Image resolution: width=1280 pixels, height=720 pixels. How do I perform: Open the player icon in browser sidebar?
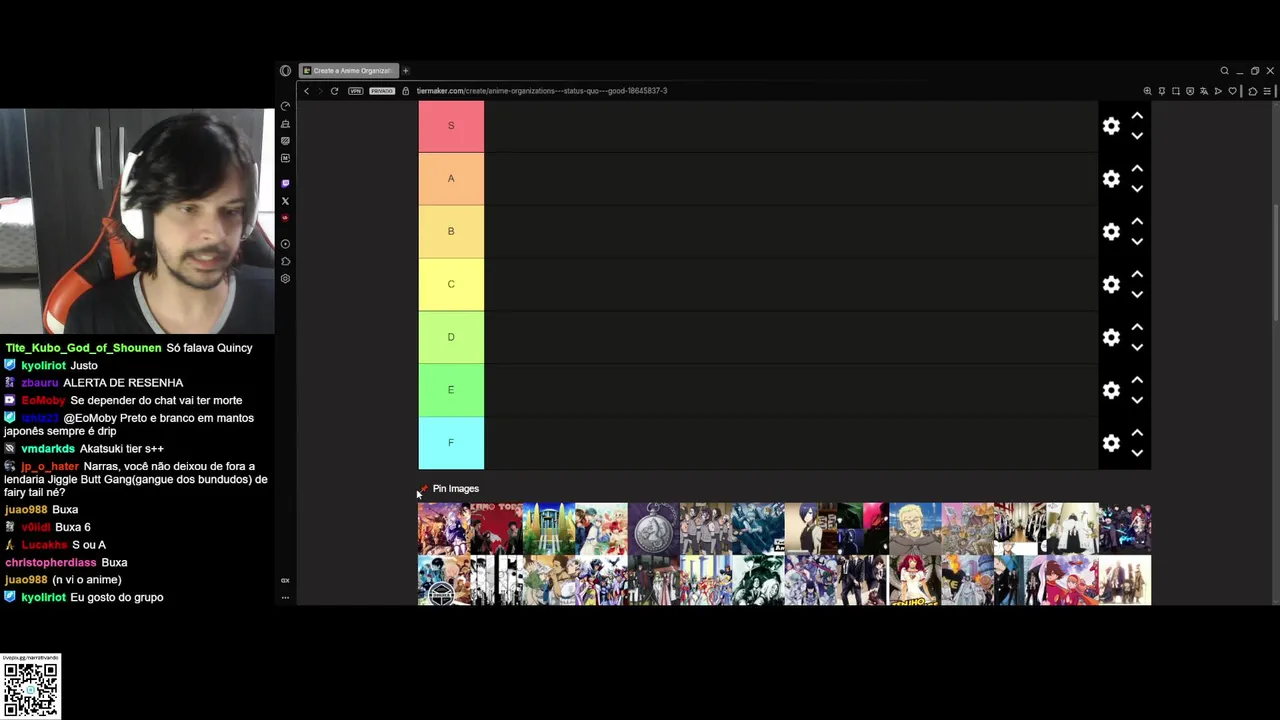[x=285, y=244]
